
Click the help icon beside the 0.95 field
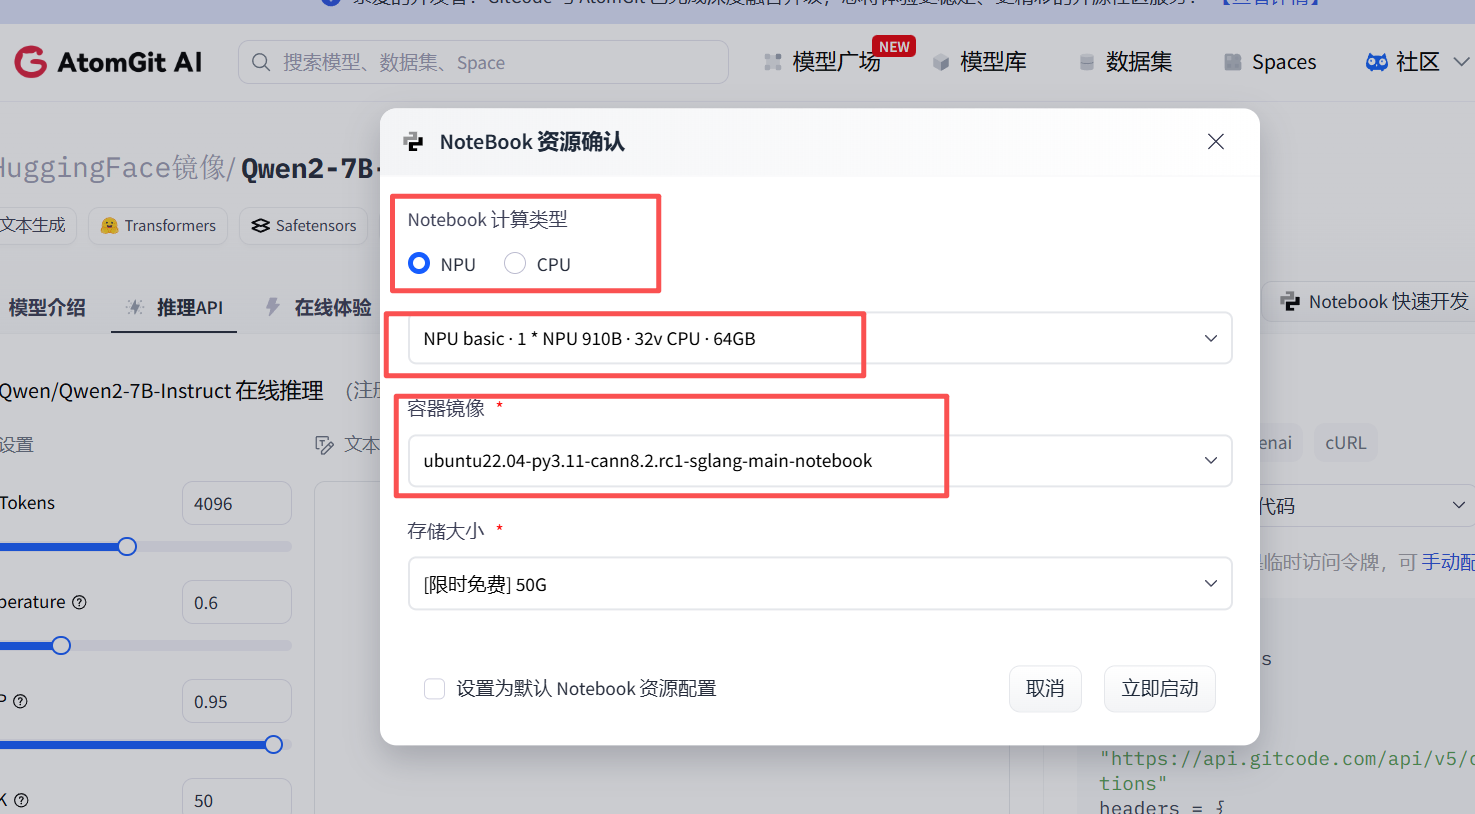20,701
